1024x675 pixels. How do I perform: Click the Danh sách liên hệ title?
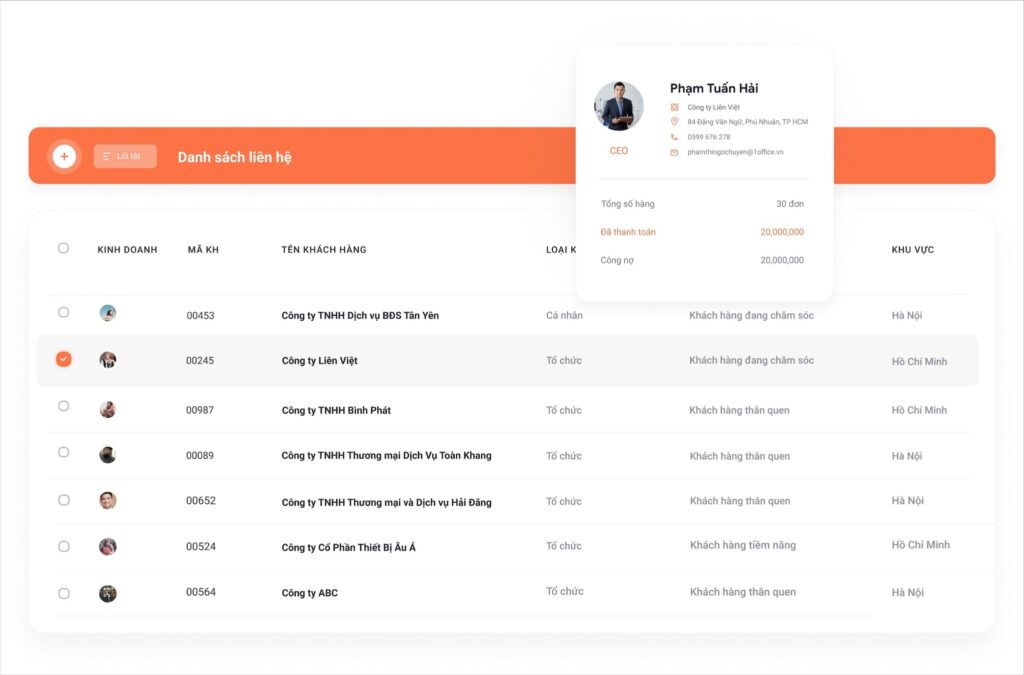pos(234,157)
